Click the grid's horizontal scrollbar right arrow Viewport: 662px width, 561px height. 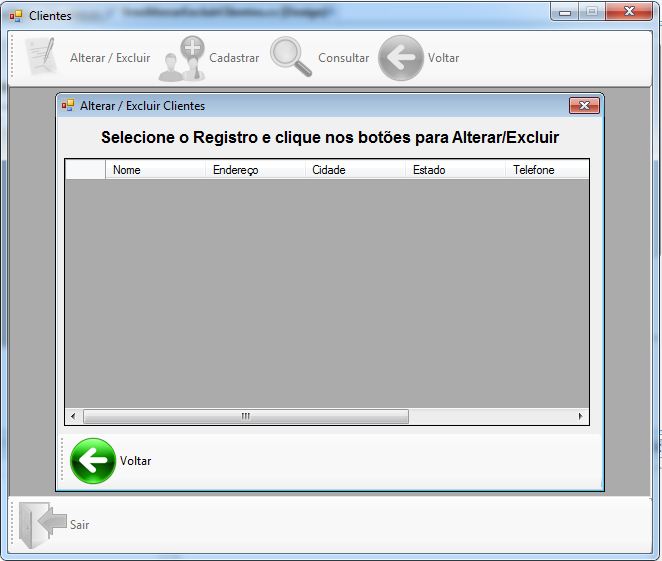coord(581,416)
